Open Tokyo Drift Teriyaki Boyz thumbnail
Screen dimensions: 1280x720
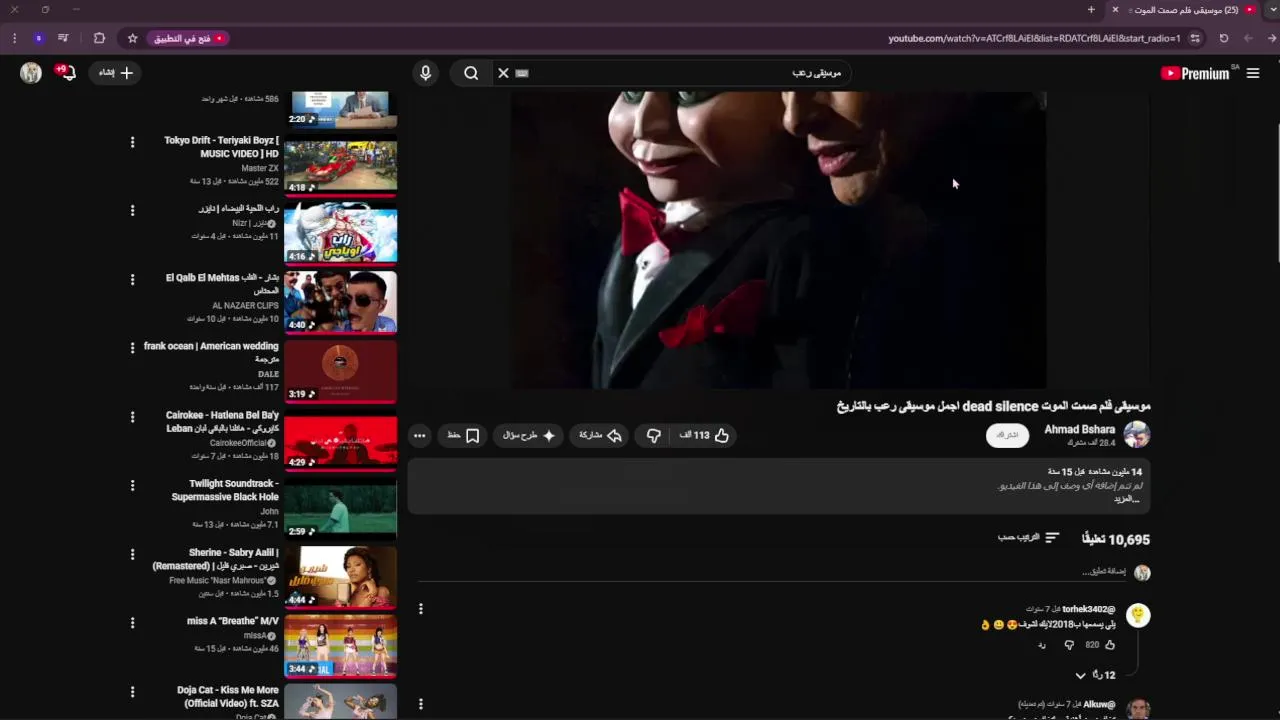pyautogui.click(x=340, y=165)
